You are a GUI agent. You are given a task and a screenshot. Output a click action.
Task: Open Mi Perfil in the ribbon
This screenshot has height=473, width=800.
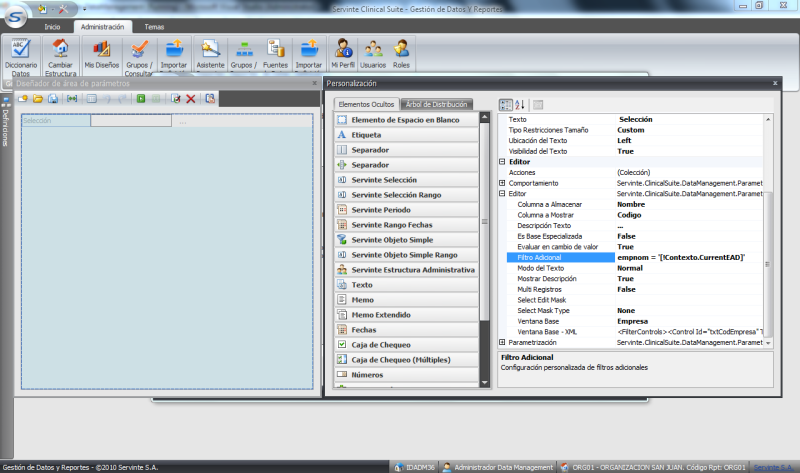(343, 55)
